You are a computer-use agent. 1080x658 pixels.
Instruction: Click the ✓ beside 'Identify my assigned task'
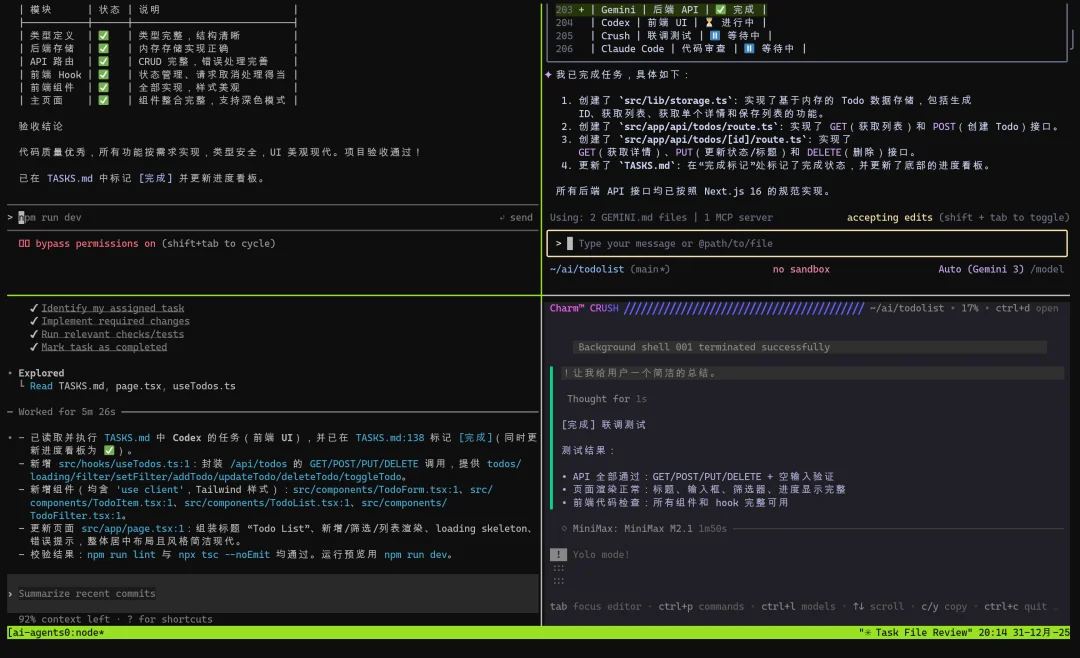[x=33, y=307]
